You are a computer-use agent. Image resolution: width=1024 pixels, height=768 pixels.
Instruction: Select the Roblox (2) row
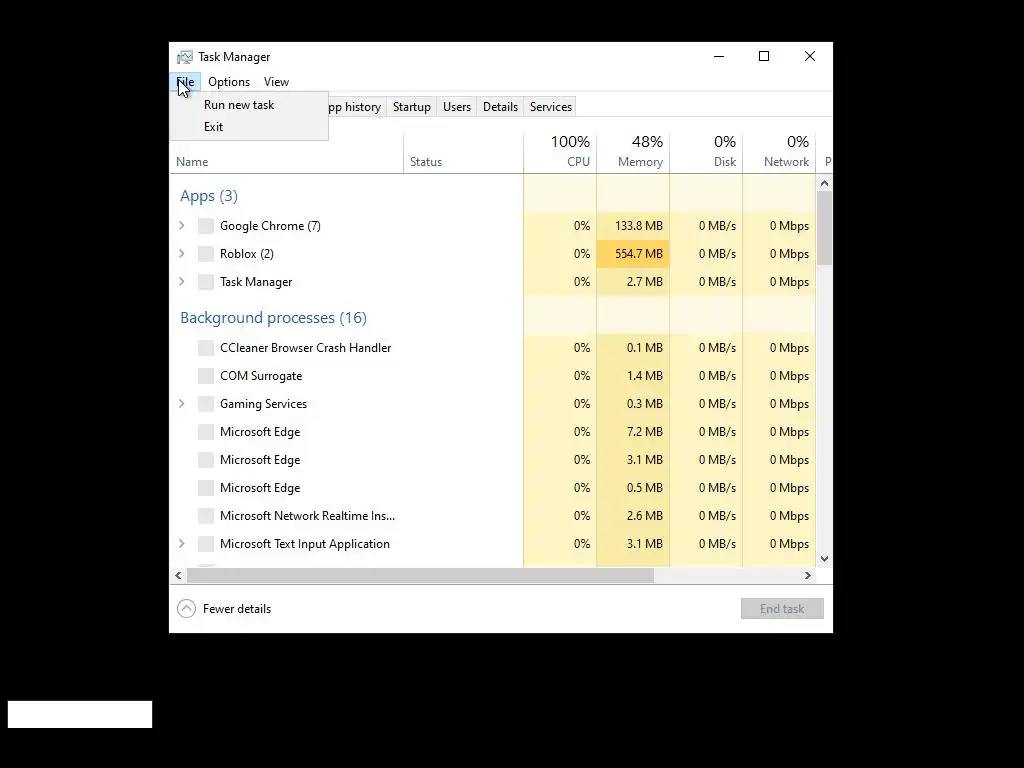point(493,254)
